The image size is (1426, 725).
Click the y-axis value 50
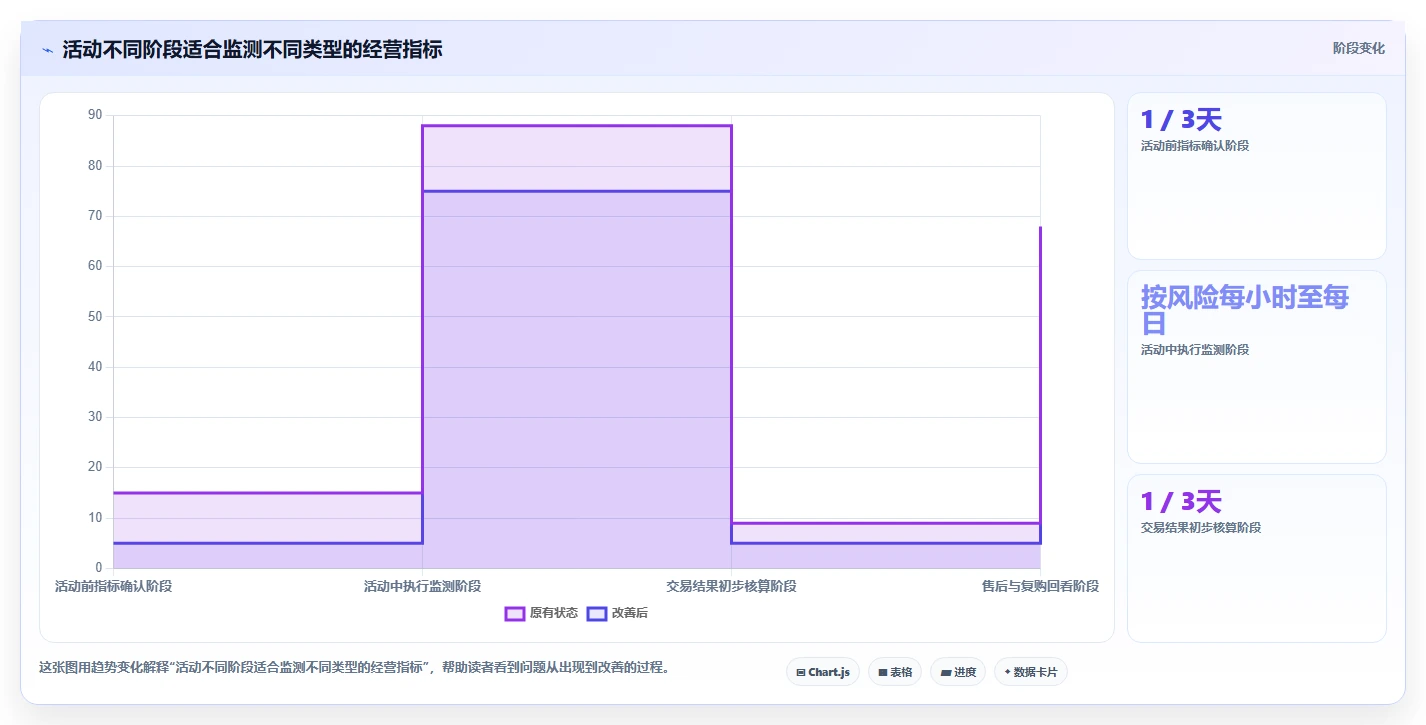tap(95, 316)
